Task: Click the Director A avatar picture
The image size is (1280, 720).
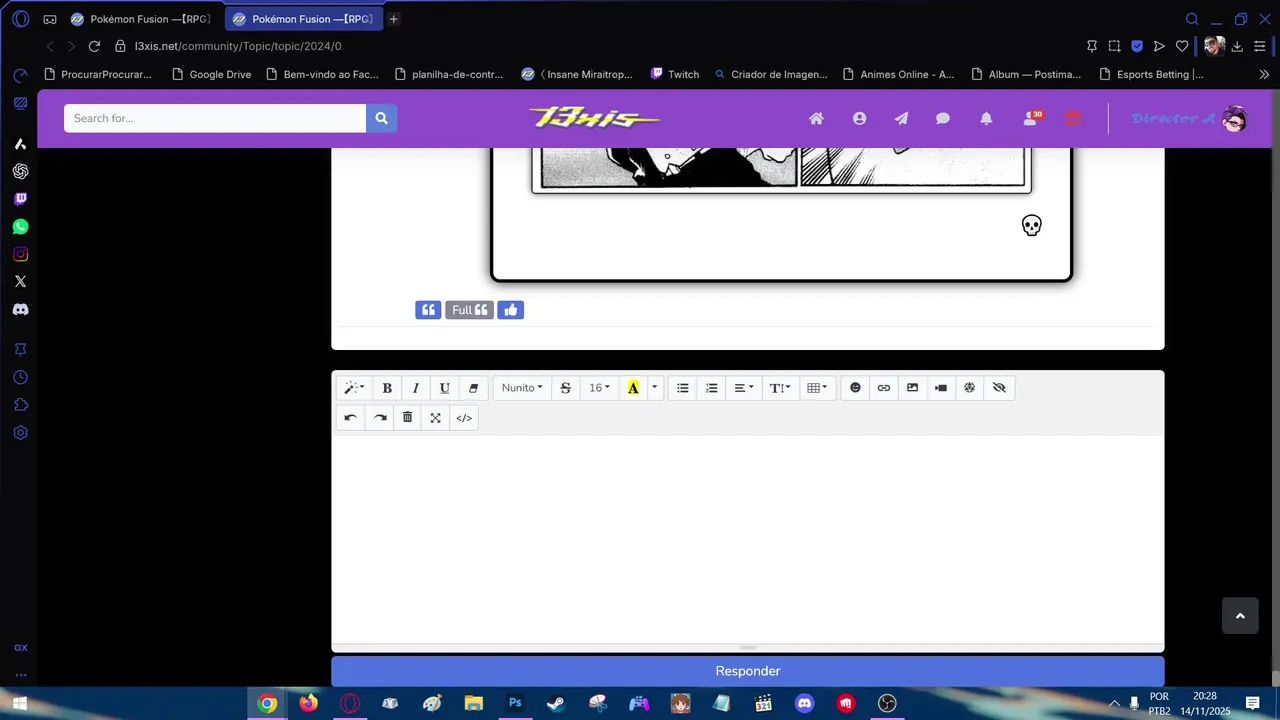Action: [1235, 119]
